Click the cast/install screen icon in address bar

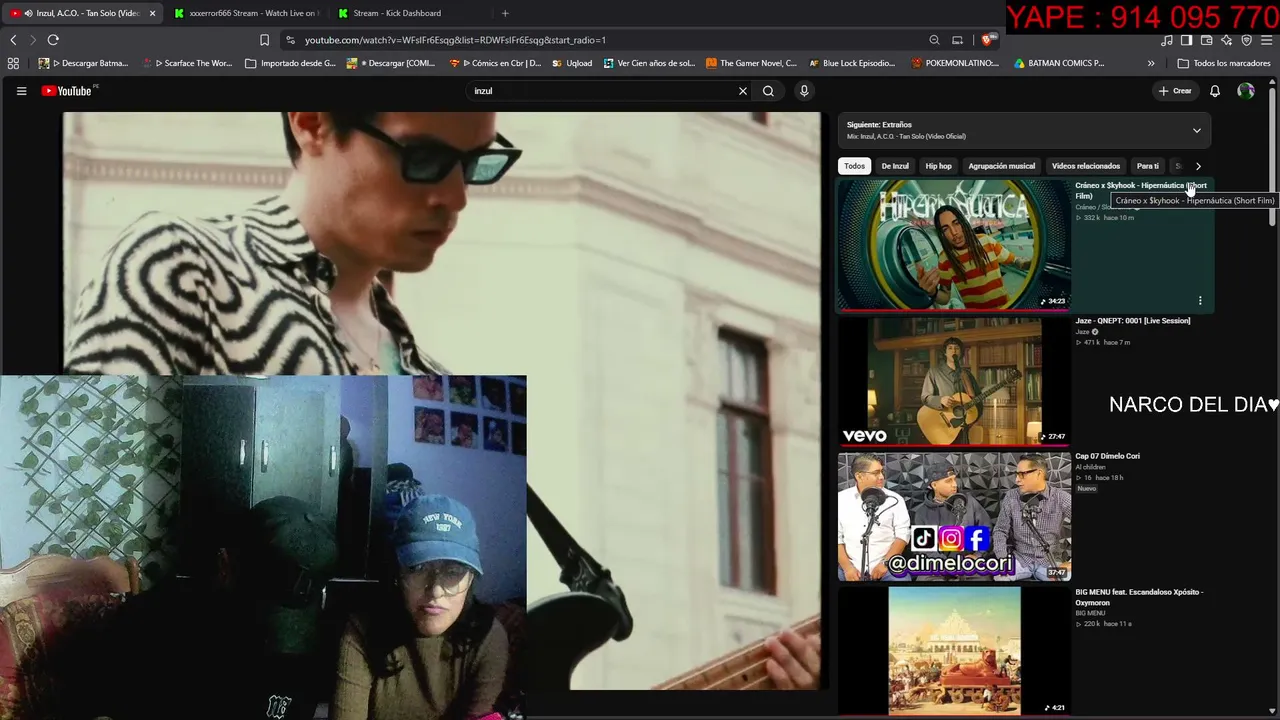pos(957,40)
